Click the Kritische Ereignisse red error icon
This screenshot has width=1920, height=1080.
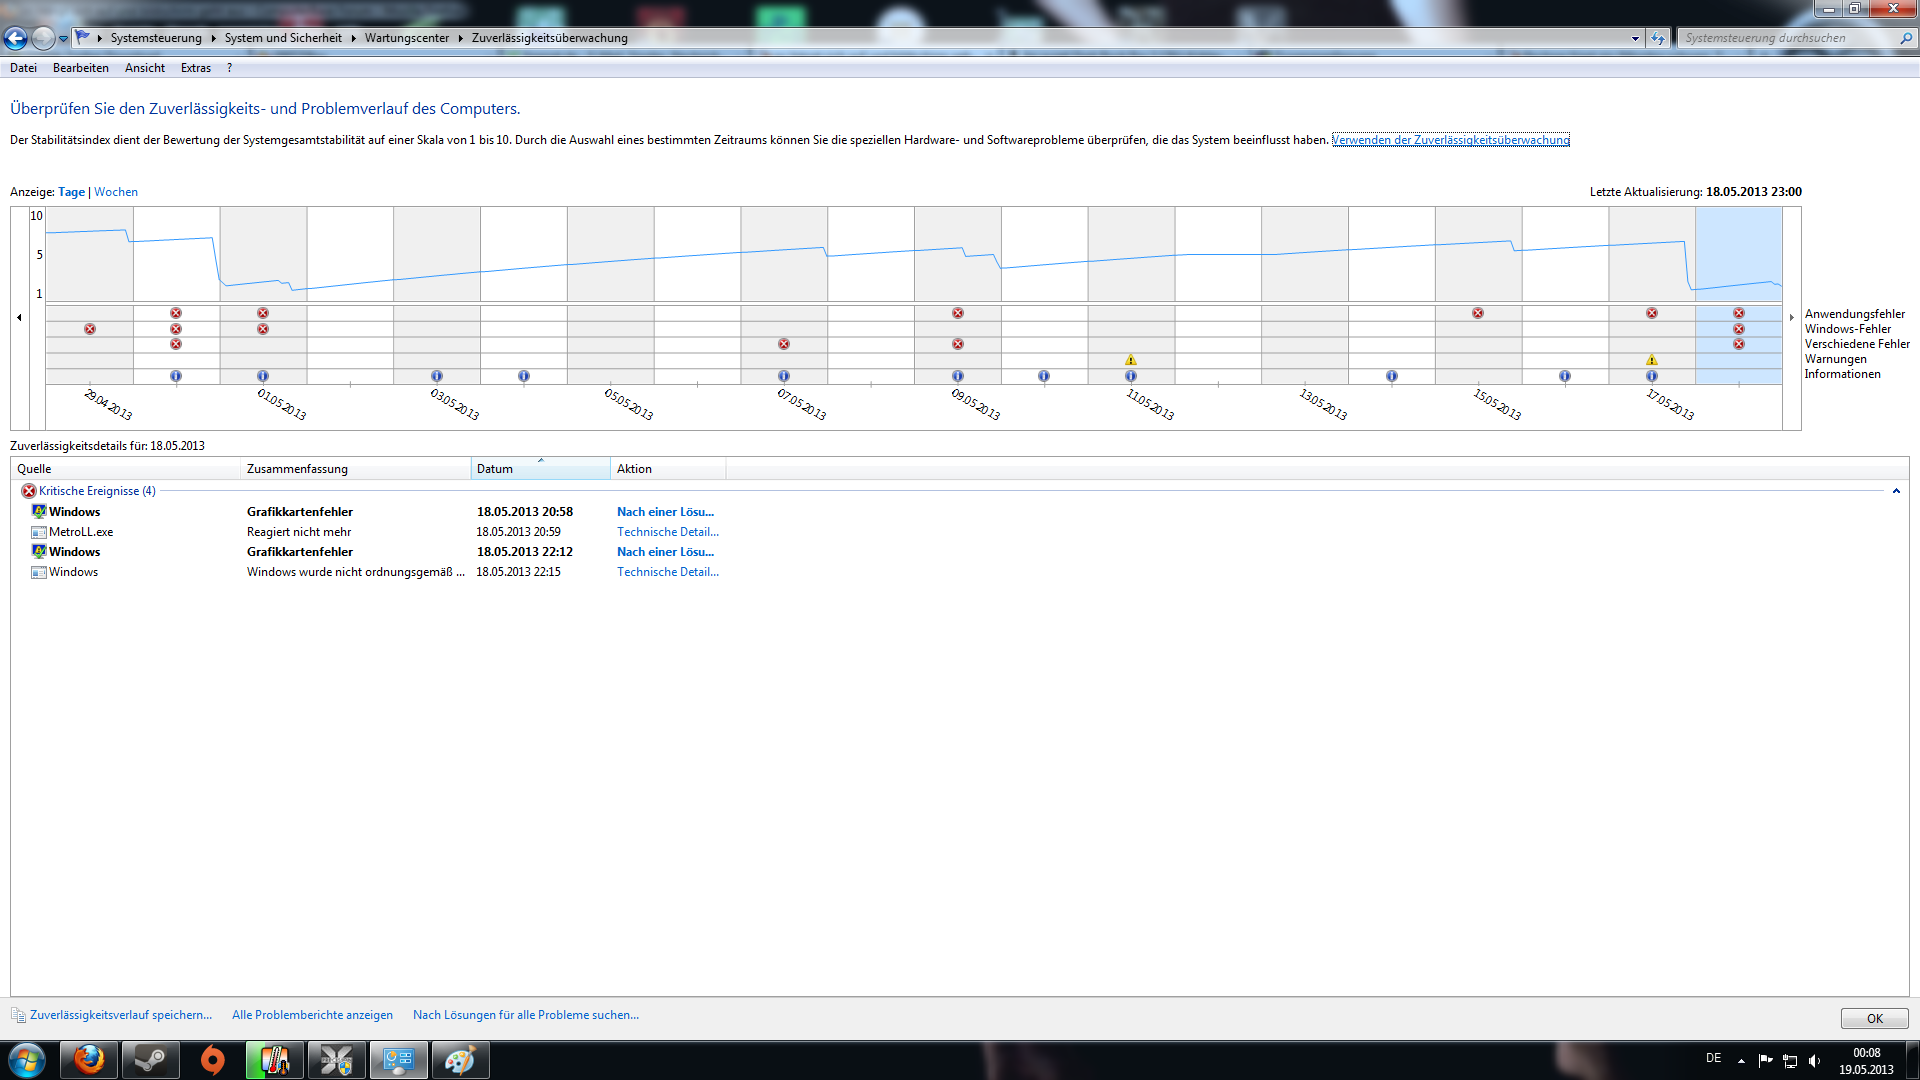(x=29, y=491)
